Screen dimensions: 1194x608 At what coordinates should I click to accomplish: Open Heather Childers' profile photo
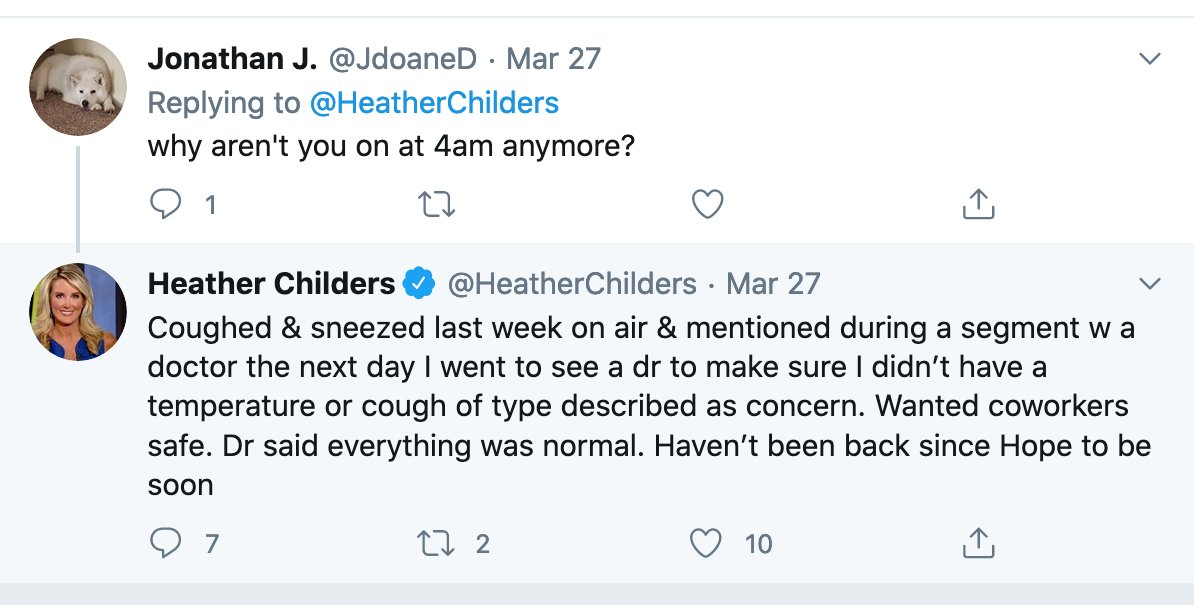(x=78, y=312)
